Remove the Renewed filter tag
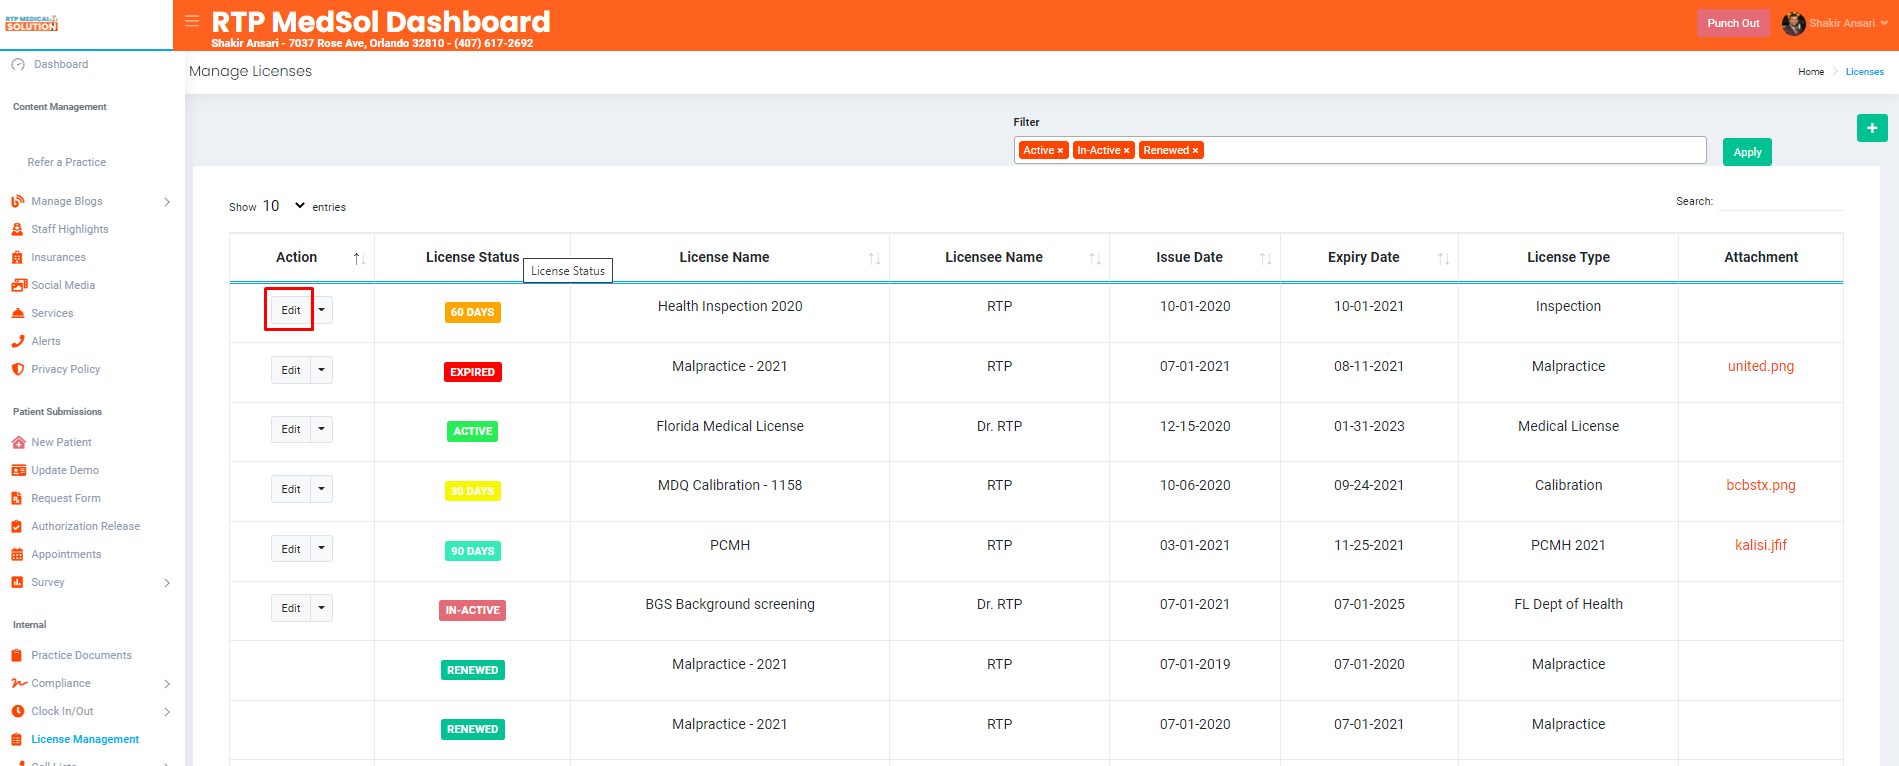 (1195, 151)
